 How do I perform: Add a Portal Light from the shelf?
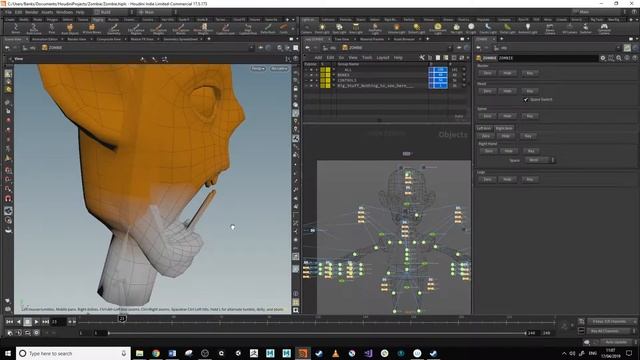coord(507,29)
